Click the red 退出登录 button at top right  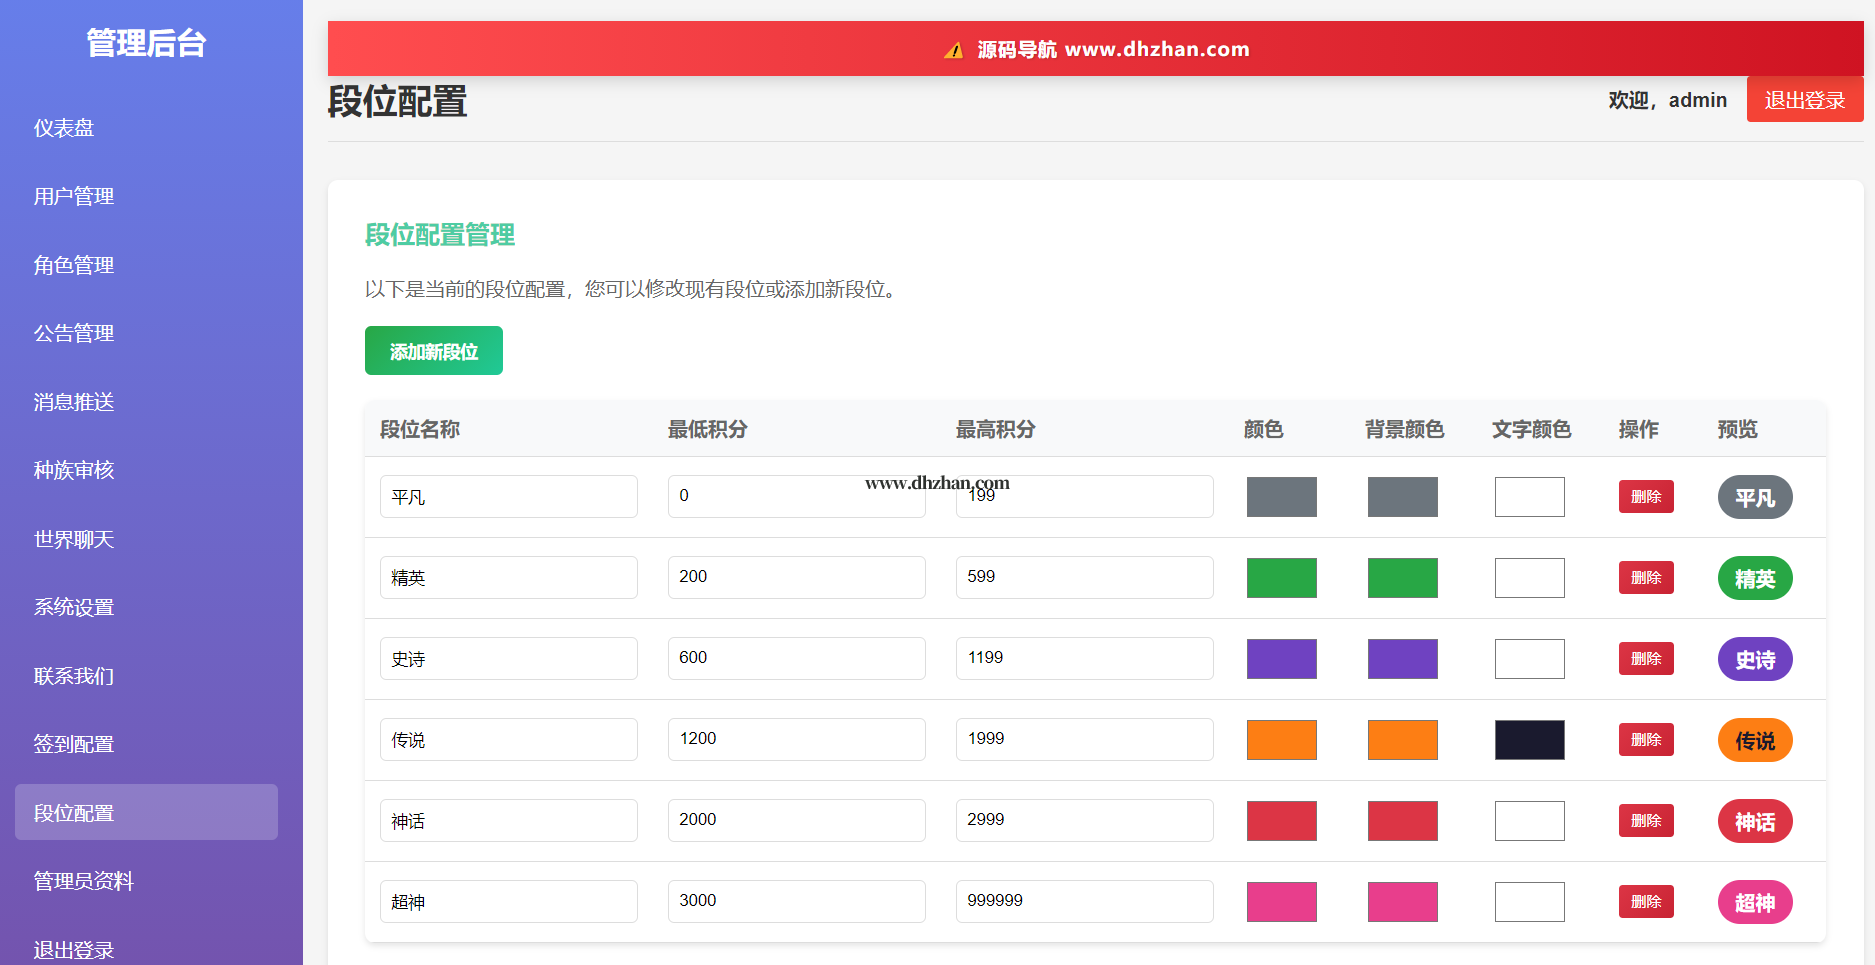(x=1804, y=100)
